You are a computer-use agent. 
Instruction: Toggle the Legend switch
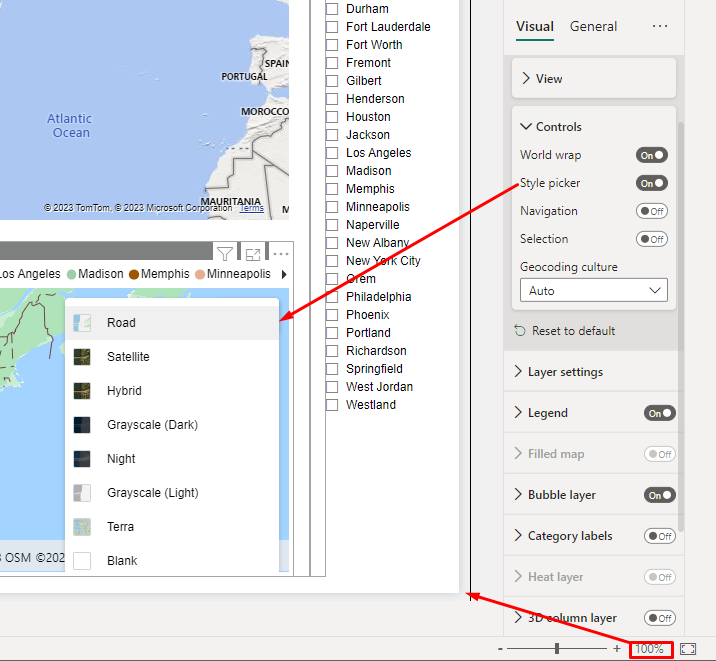click(660, 413)
